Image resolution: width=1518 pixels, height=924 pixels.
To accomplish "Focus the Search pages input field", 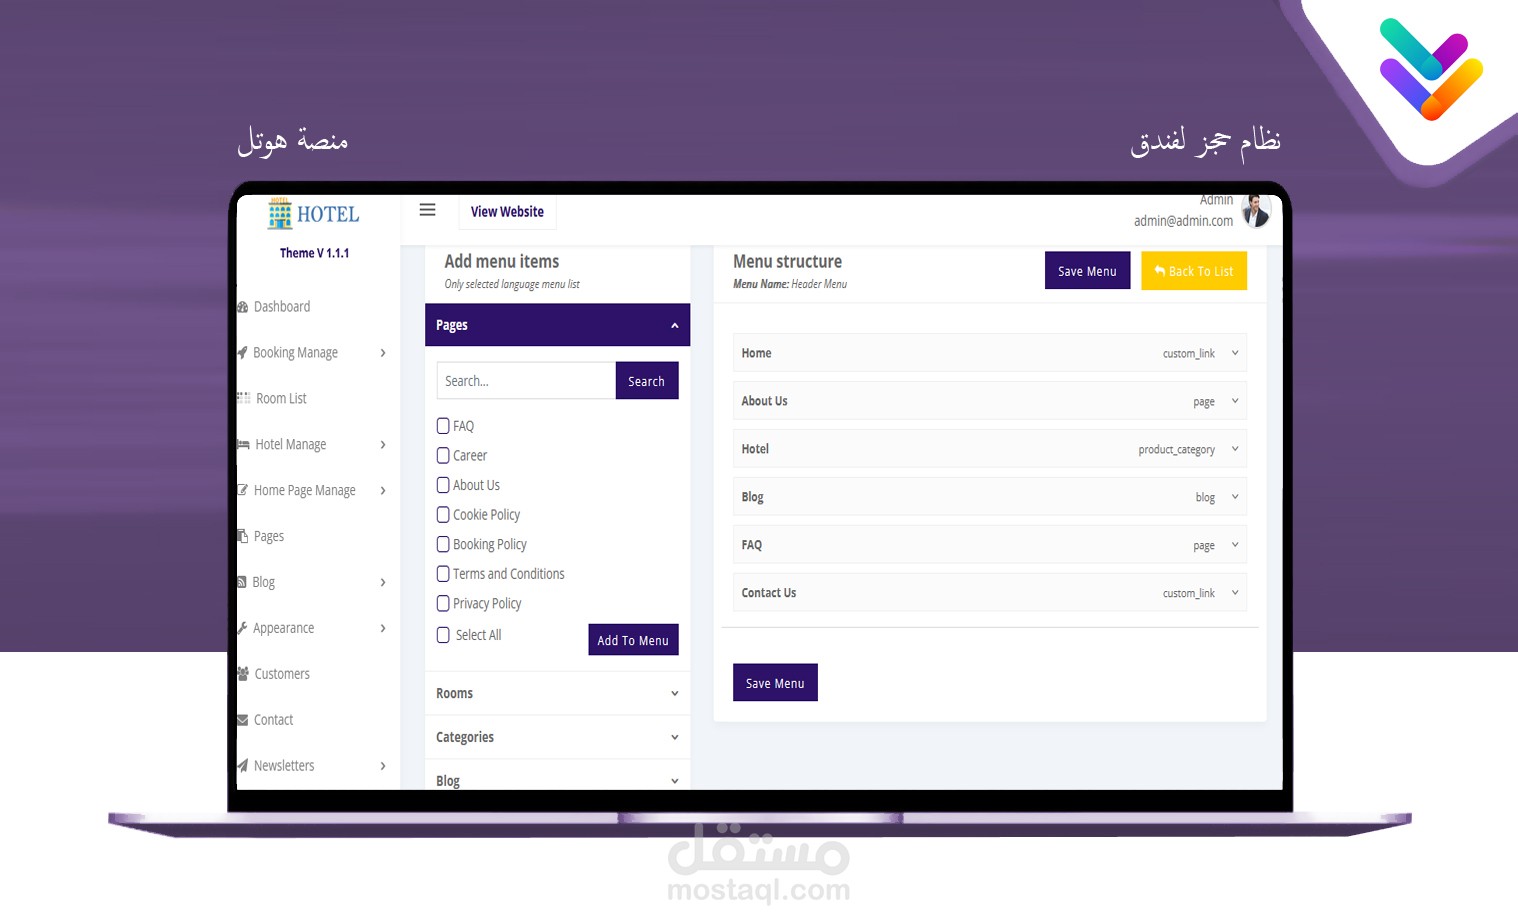I will [x=526, y=381].
